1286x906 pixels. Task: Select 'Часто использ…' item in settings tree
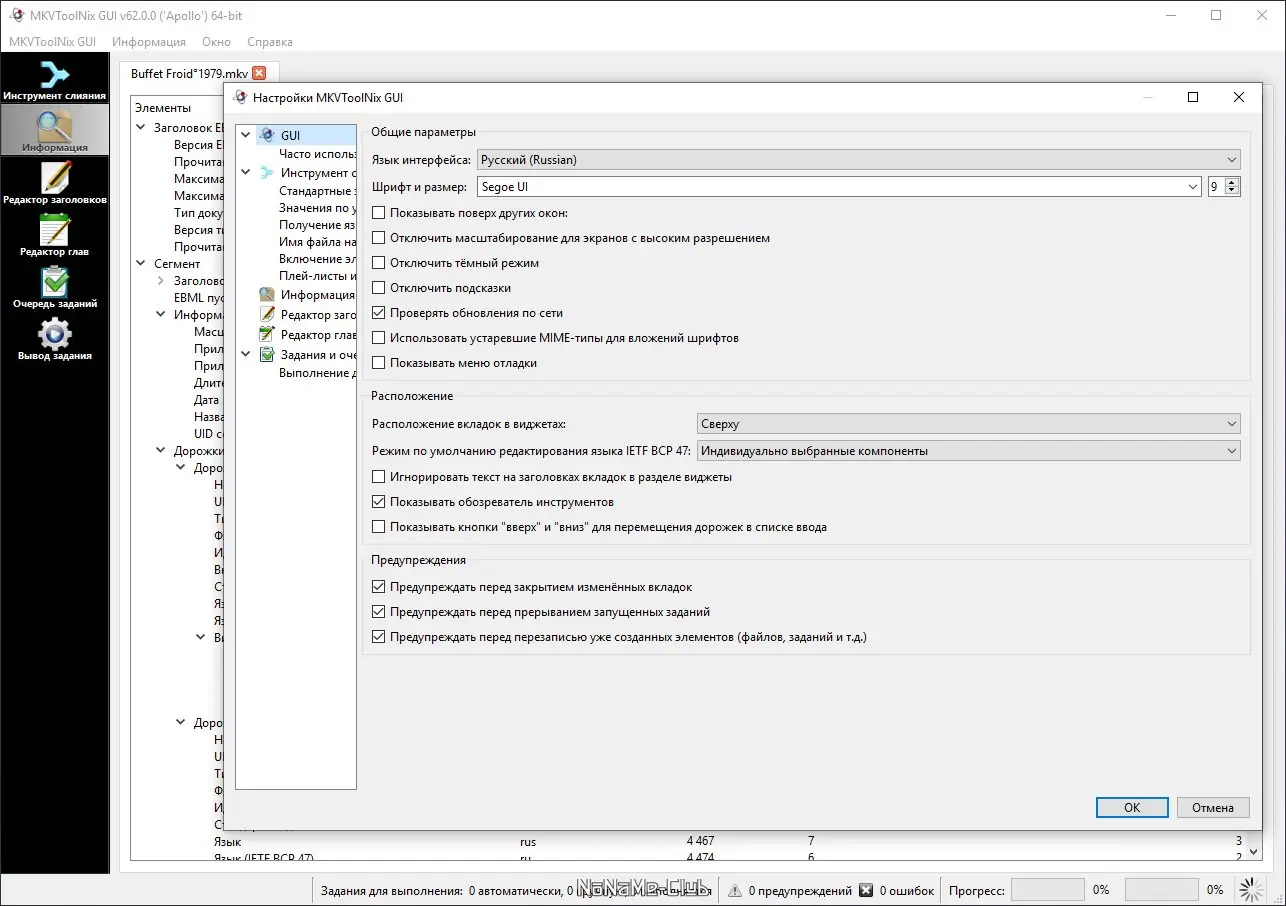tap(317, 154)
